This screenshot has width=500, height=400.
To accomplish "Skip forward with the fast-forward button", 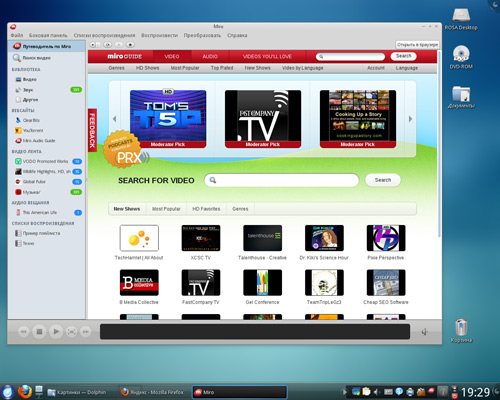I will coord(86,331).
